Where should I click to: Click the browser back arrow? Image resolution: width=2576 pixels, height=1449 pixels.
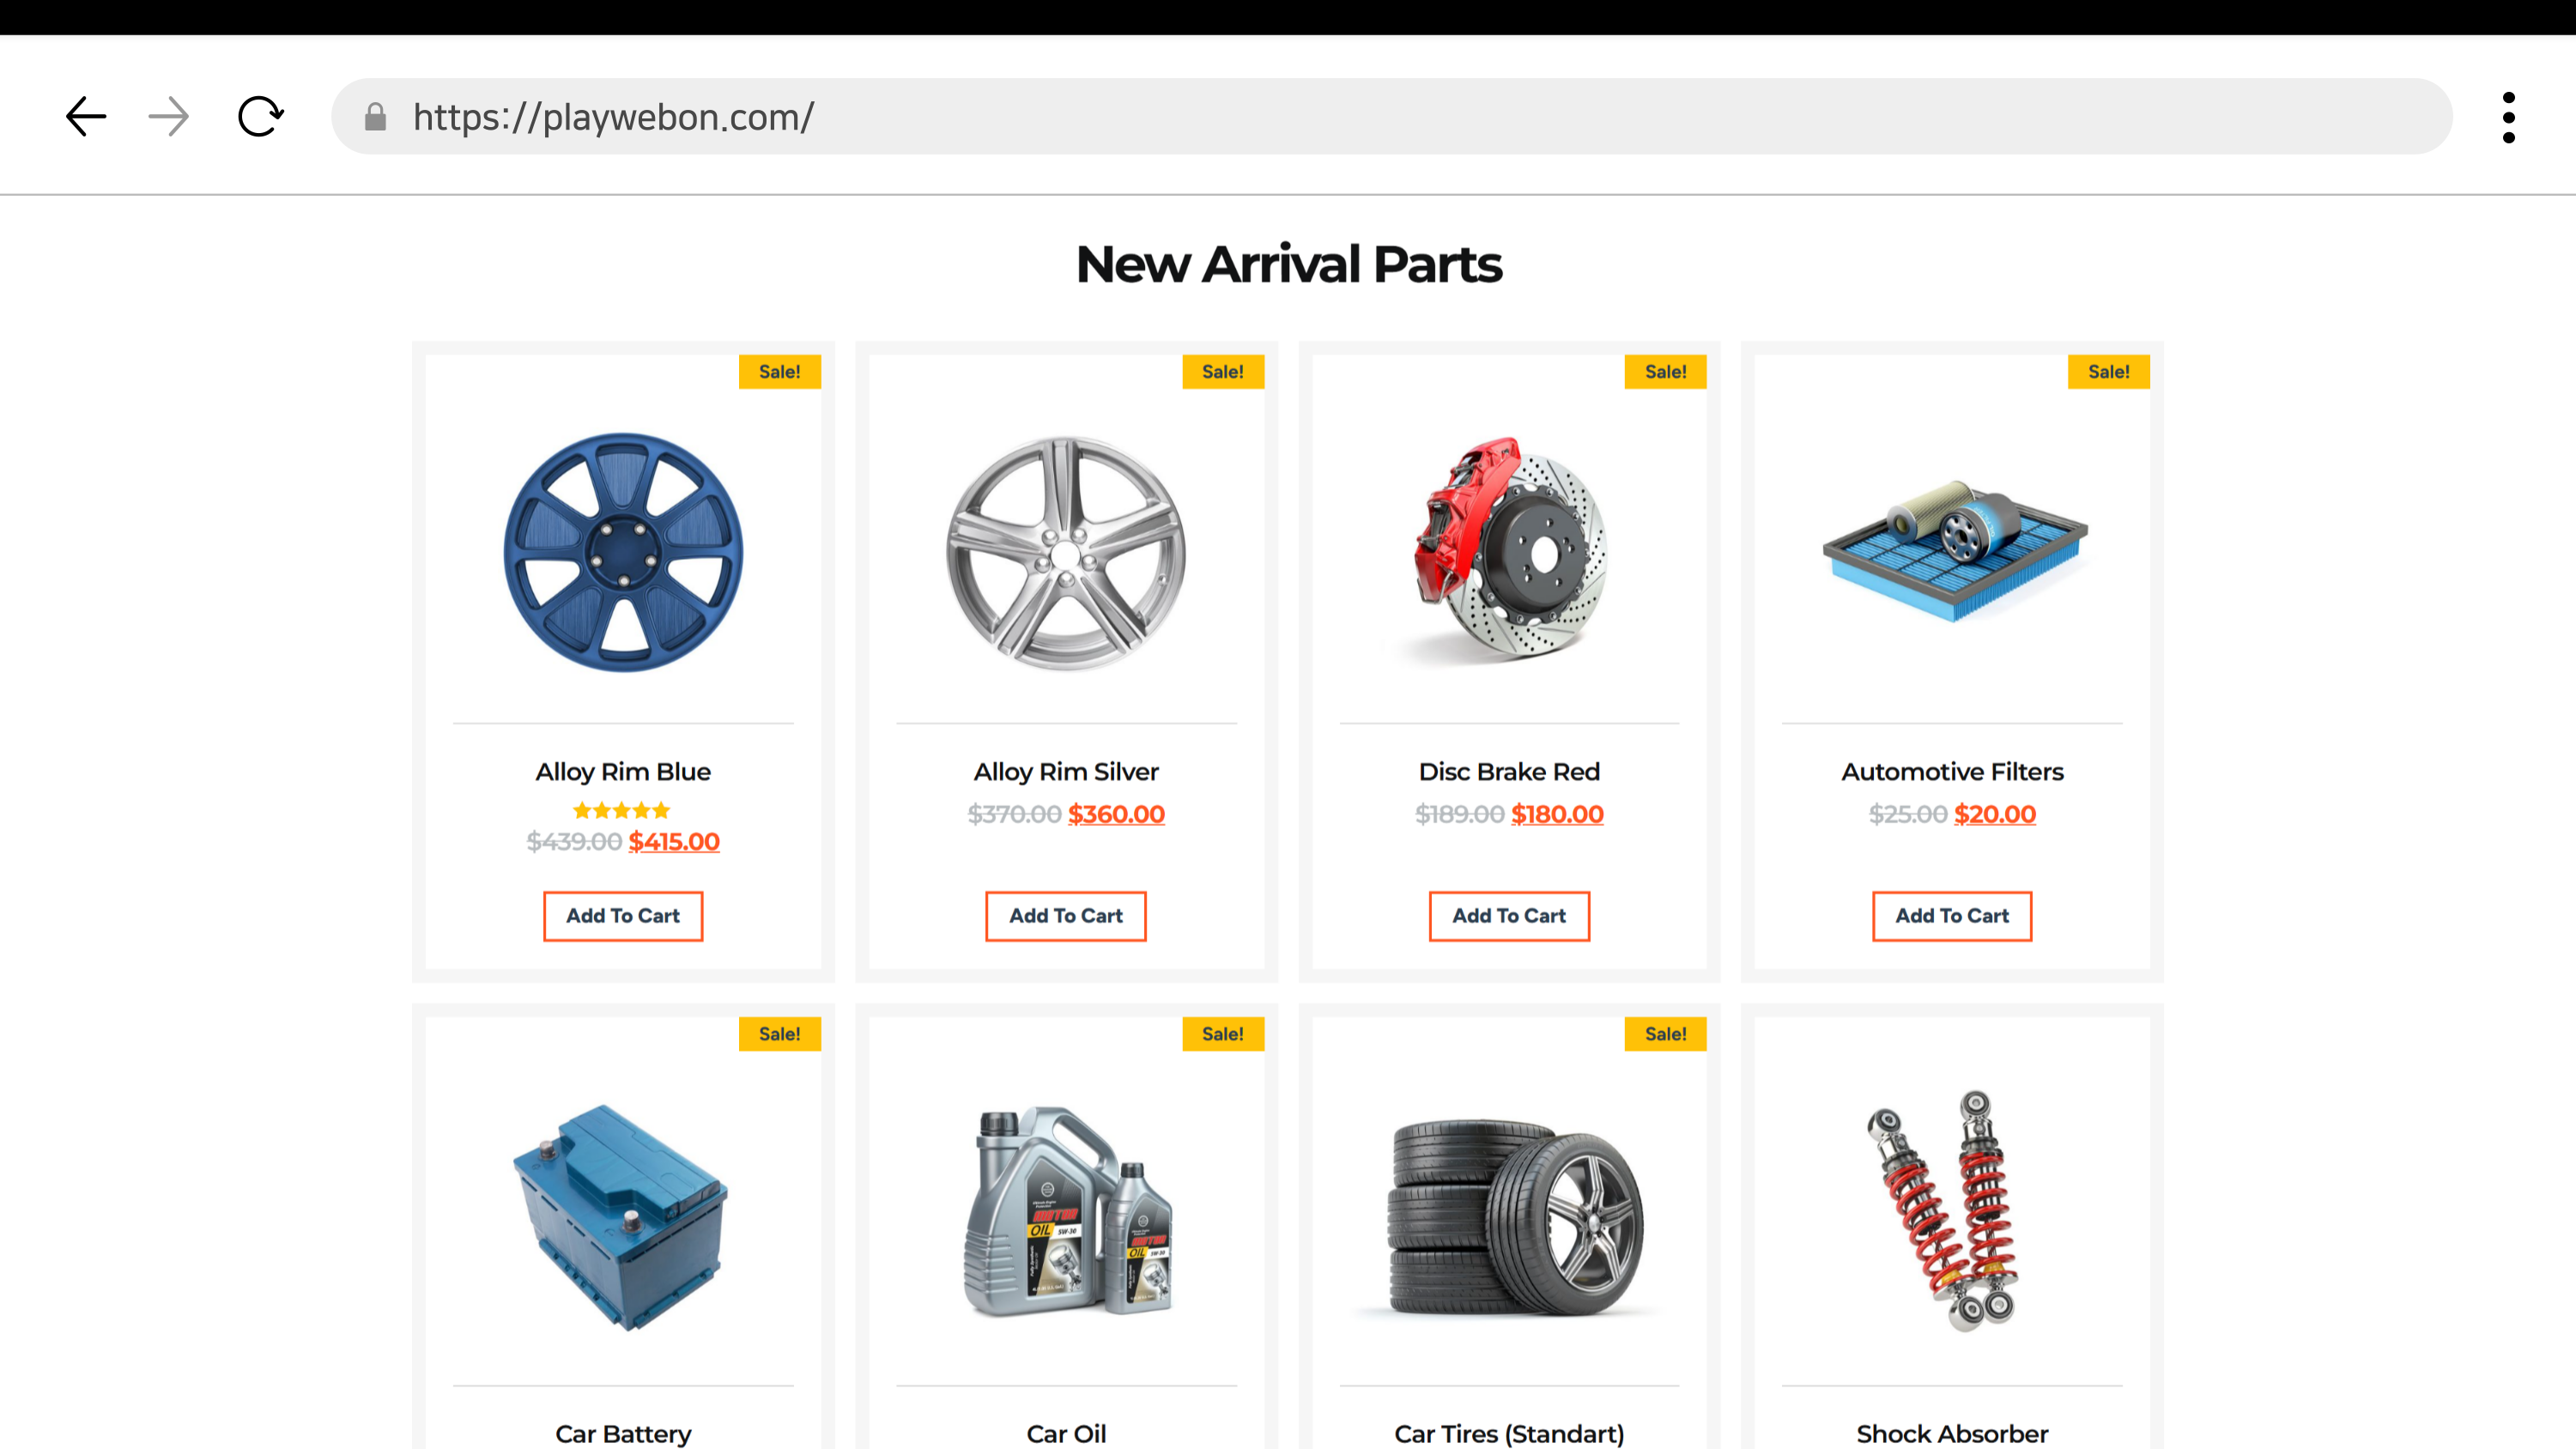click(86, 117)
